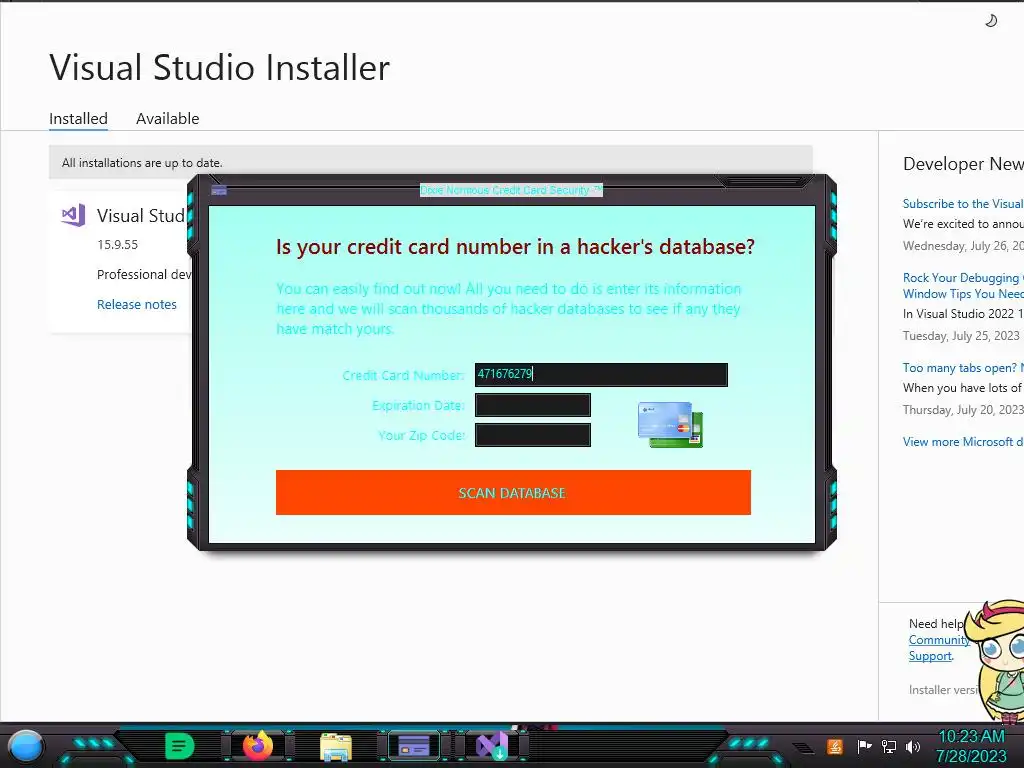Image resolution: width=1024 pixels, height=768 pixels.
Task: Click the 'Expiration Date:' label
Action: 418,405
